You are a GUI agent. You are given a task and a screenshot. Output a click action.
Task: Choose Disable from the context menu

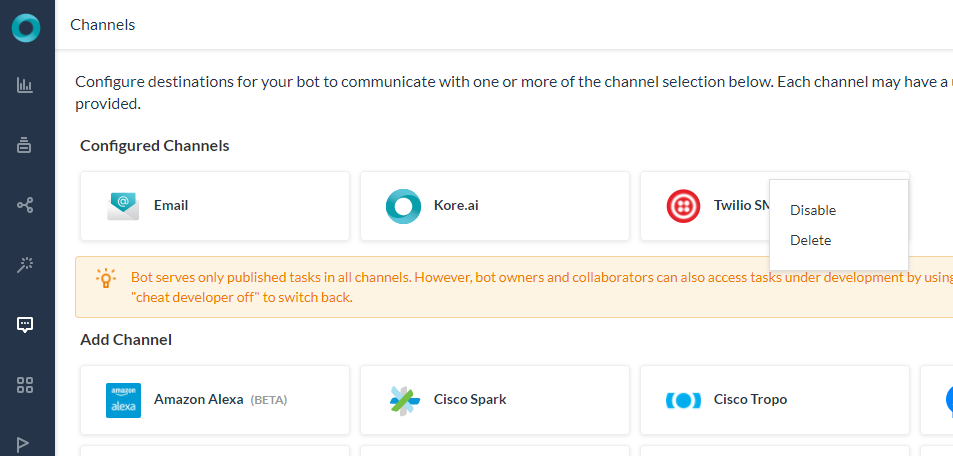coord(813,211)
